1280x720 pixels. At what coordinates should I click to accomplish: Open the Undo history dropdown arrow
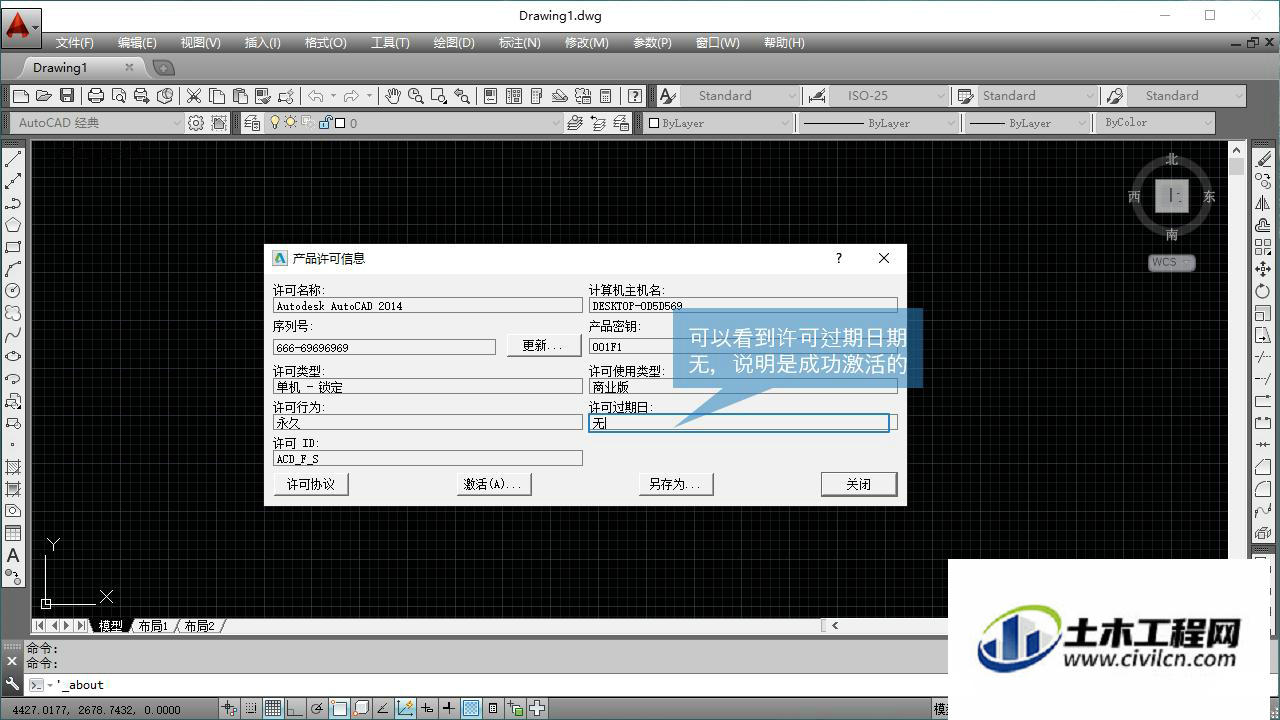point(333,96)
